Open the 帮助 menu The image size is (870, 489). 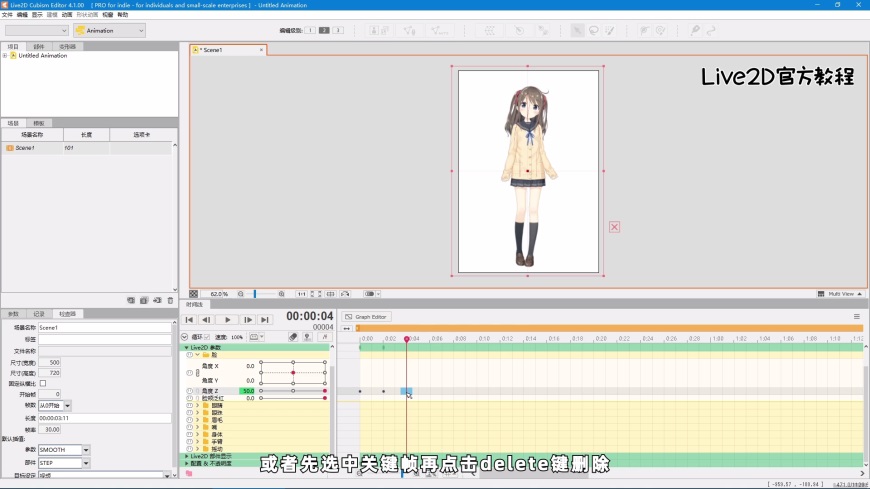coord(123,14)
